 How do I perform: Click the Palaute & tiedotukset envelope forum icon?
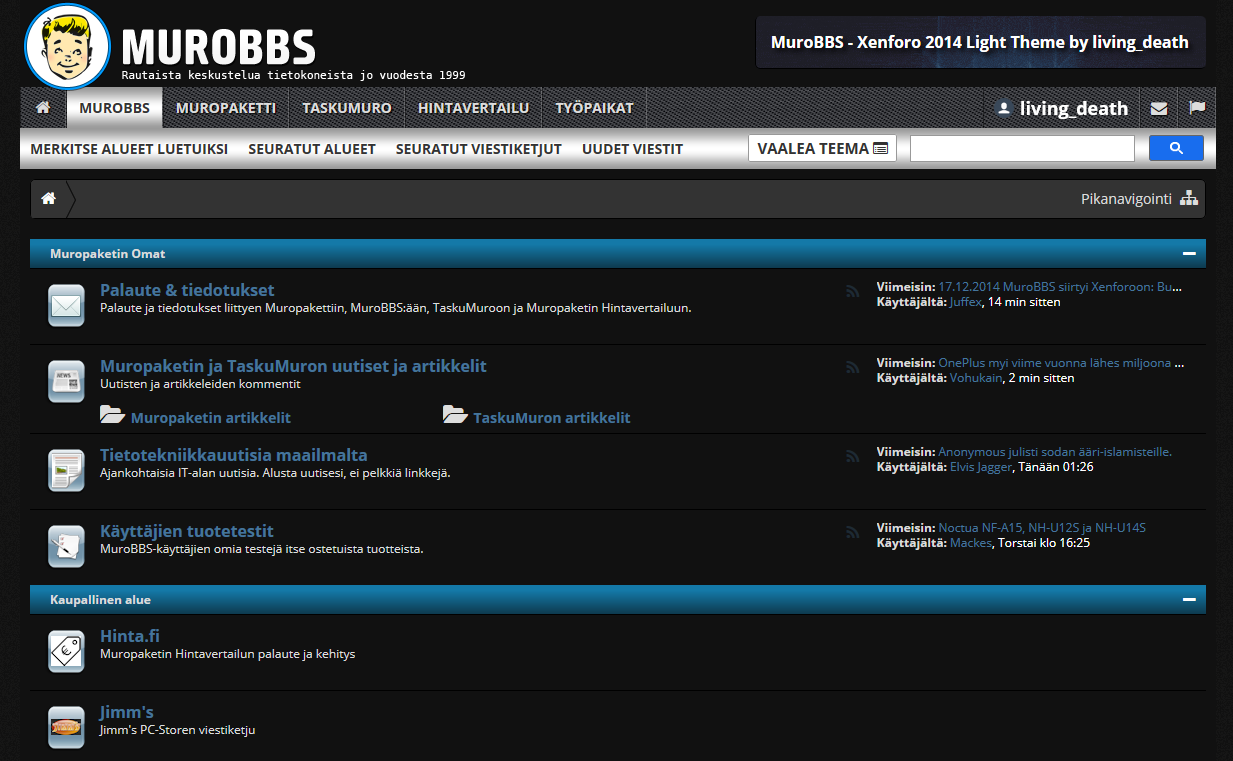pyautogui.click(x=67, y=306)
